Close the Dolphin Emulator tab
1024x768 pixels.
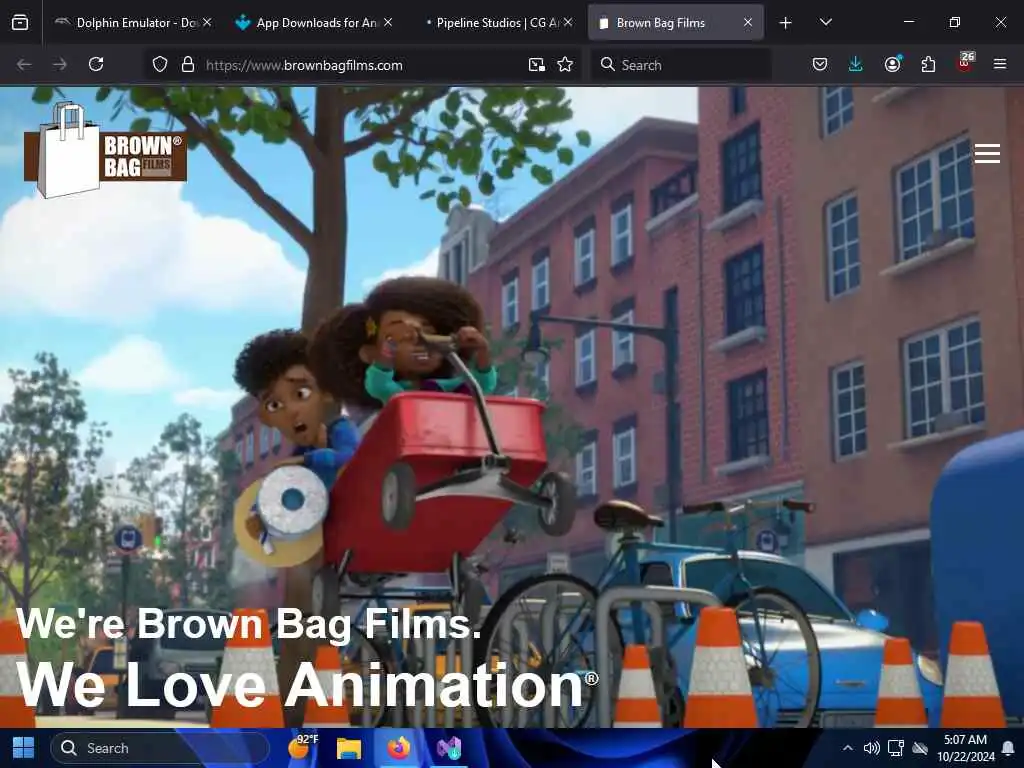(207, 23)
